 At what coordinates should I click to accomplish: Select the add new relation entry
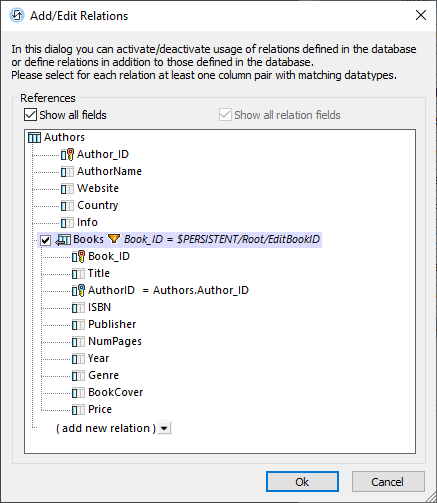click(106, 428)
